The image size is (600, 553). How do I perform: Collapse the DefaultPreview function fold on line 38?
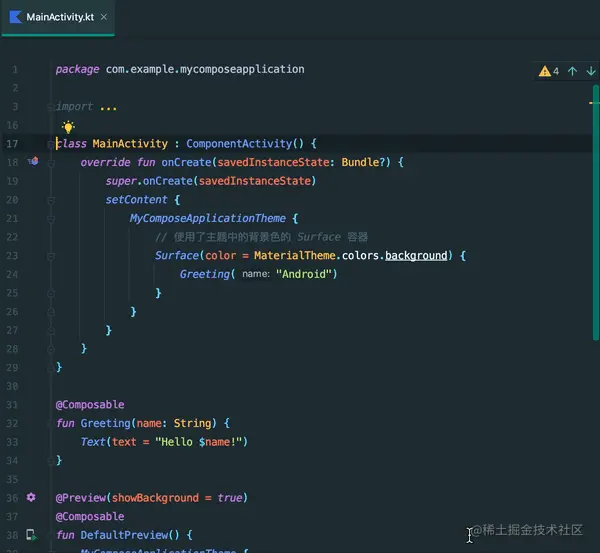(x=51, y=535)
